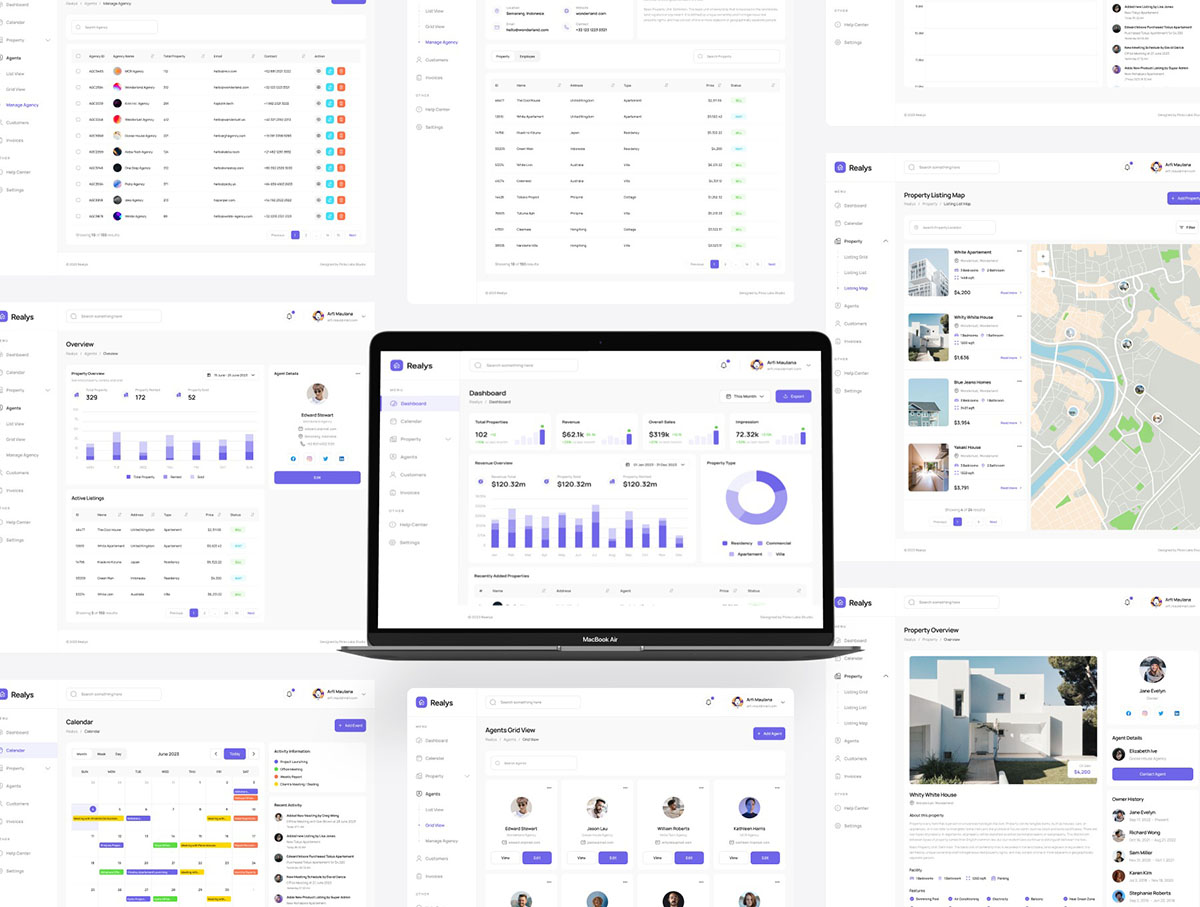This screenshot has width=1200, height=907.
Task: Click Add Agent in Agents Grid View
Action: [x=769, y=733]
